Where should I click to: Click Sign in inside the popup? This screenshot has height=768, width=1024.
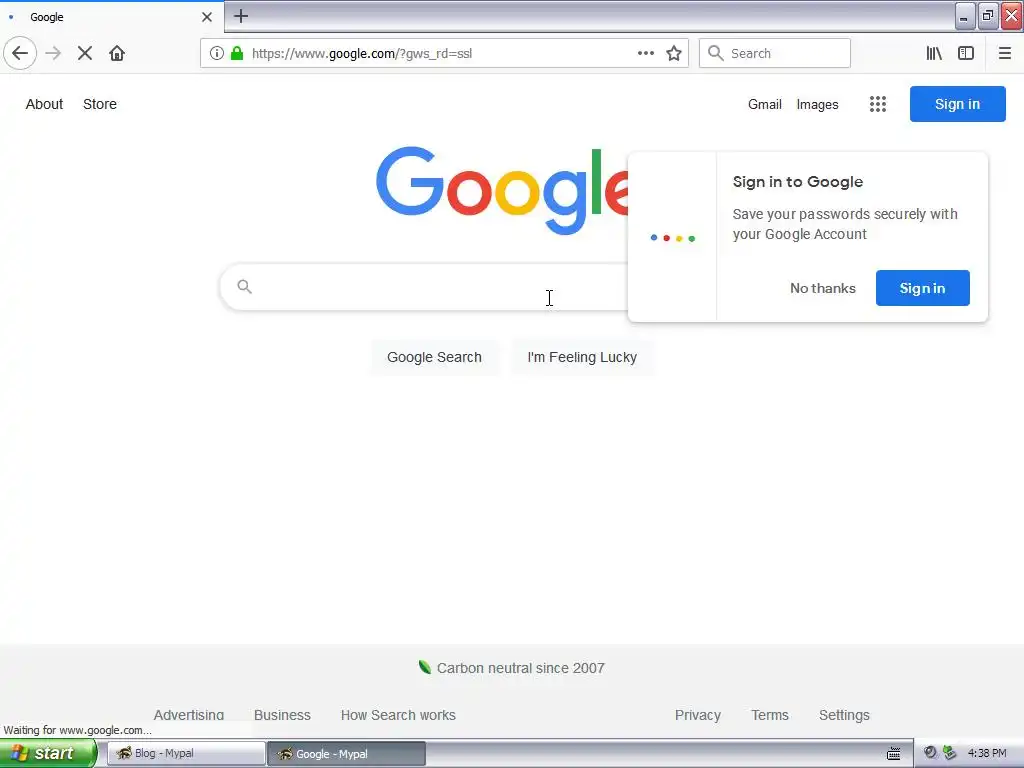922,288
